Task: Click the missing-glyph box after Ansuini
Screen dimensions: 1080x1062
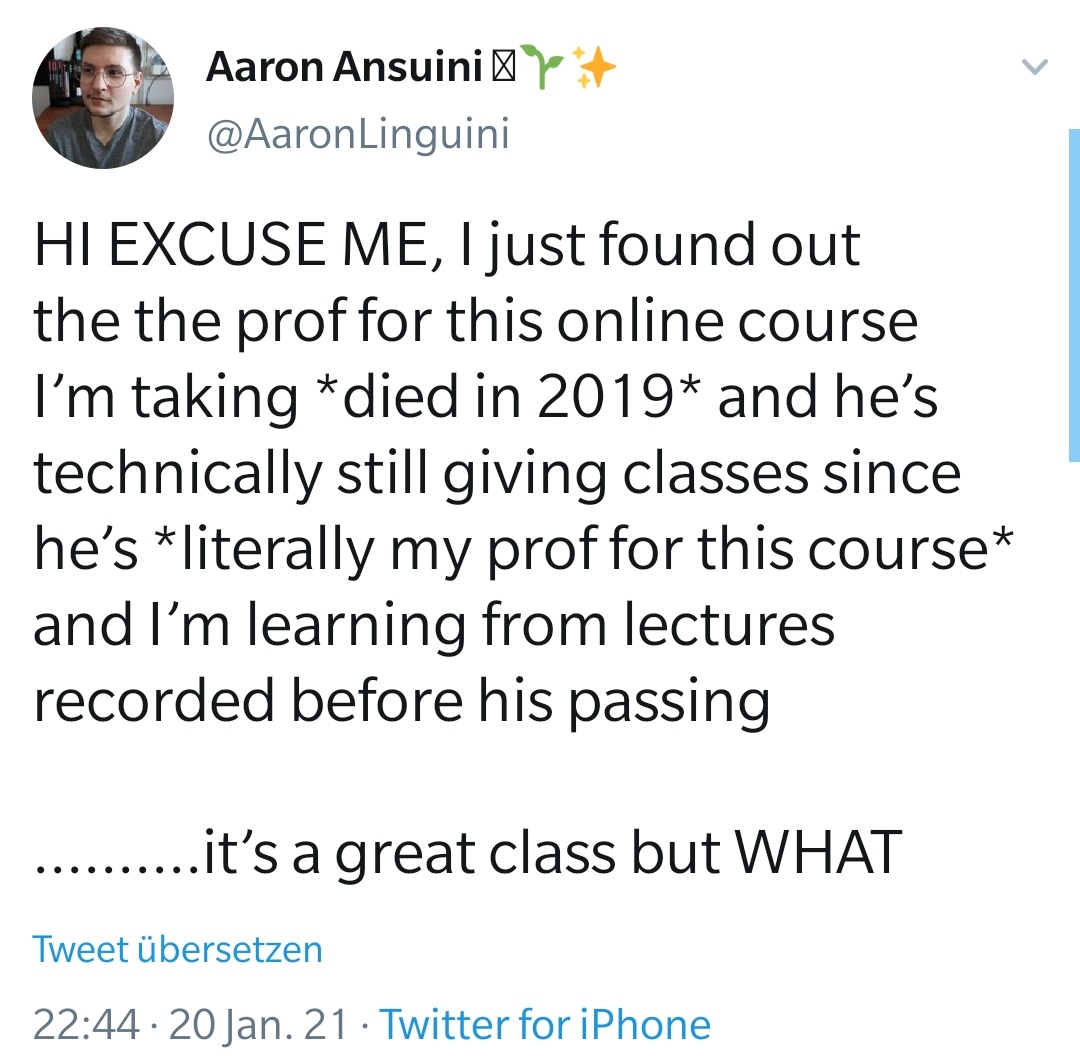Action: click(x=502, y=69)
